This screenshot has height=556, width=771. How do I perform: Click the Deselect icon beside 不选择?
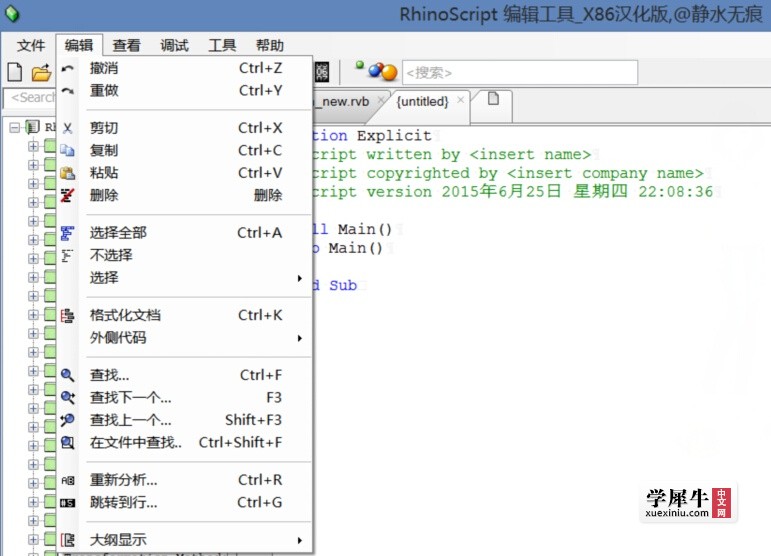click(x=68, y=256)
